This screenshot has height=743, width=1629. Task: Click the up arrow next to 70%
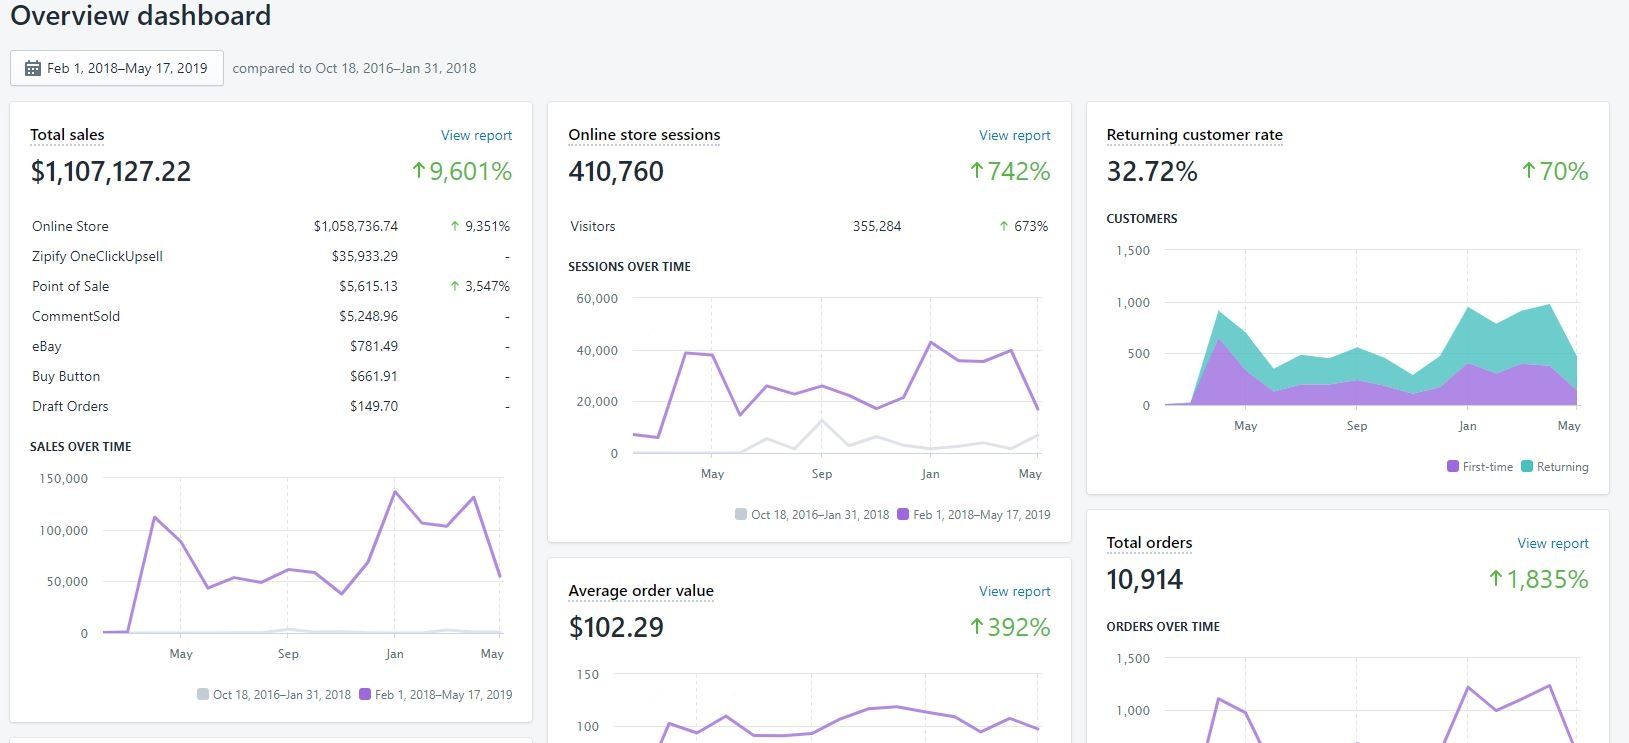[x=1528, y=171]
